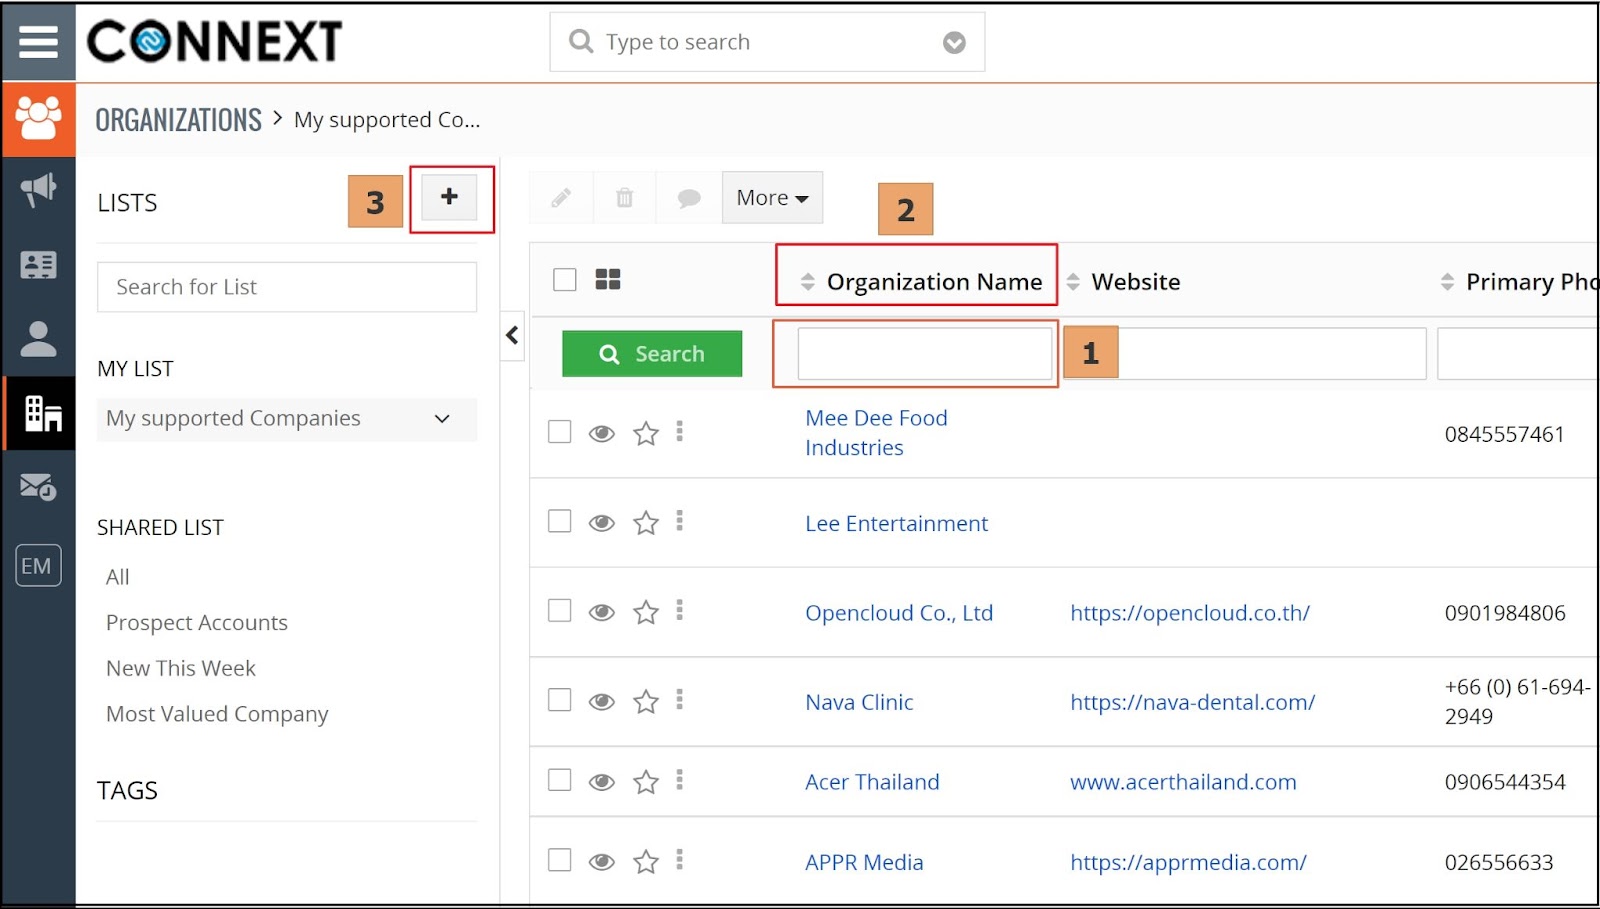Viewport: 1600px width, 909px height.
Task: Select the Most Valued Company shared list
Action: point(217,714)
